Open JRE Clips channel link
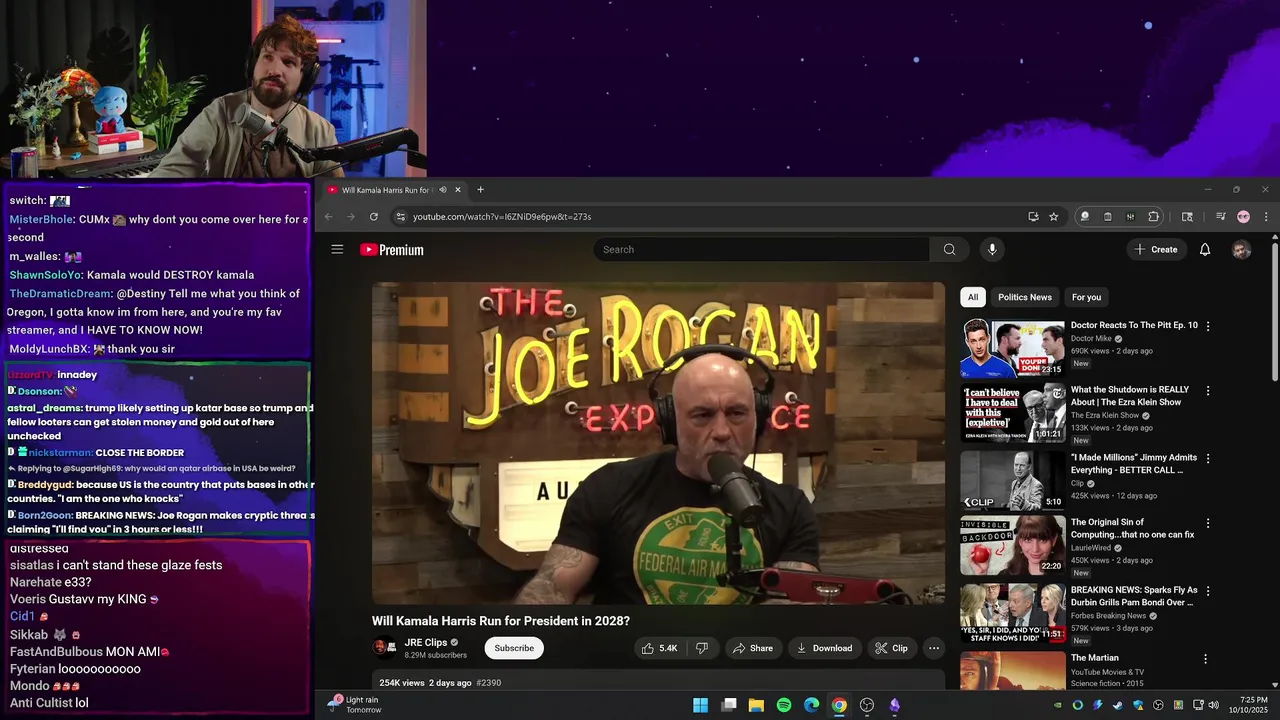The width and height of the screenshot is (1280, 720). click(426, 643)
